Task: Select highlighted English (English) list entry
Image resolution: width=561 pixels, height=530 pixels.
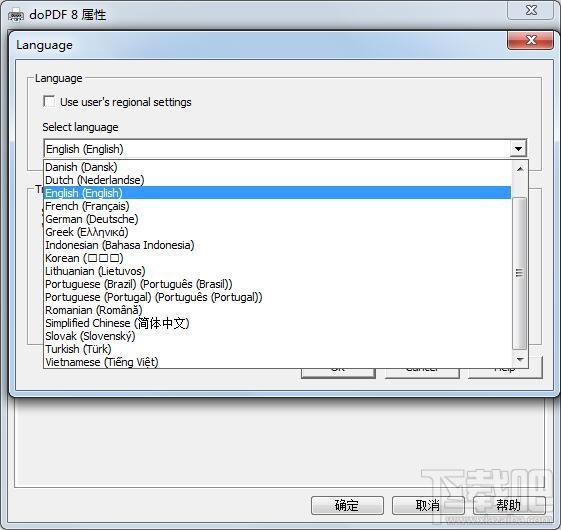Action: click(277, 193)
